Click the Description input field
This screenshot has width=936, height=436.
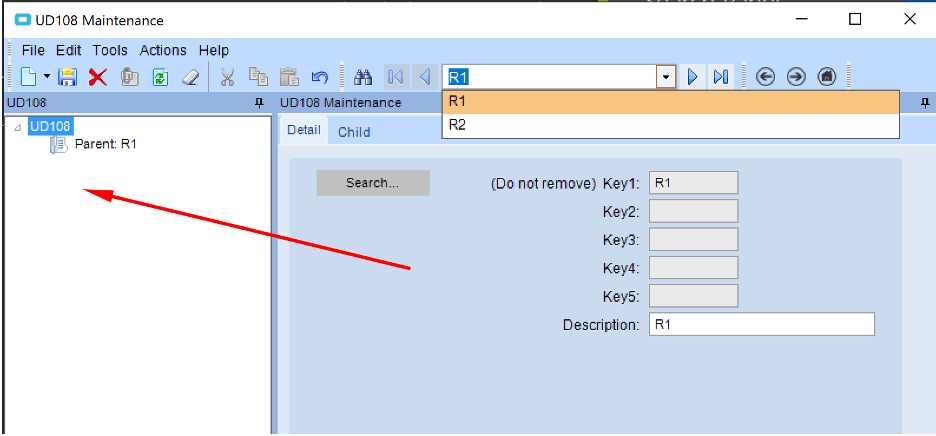(x=762, y=324)
